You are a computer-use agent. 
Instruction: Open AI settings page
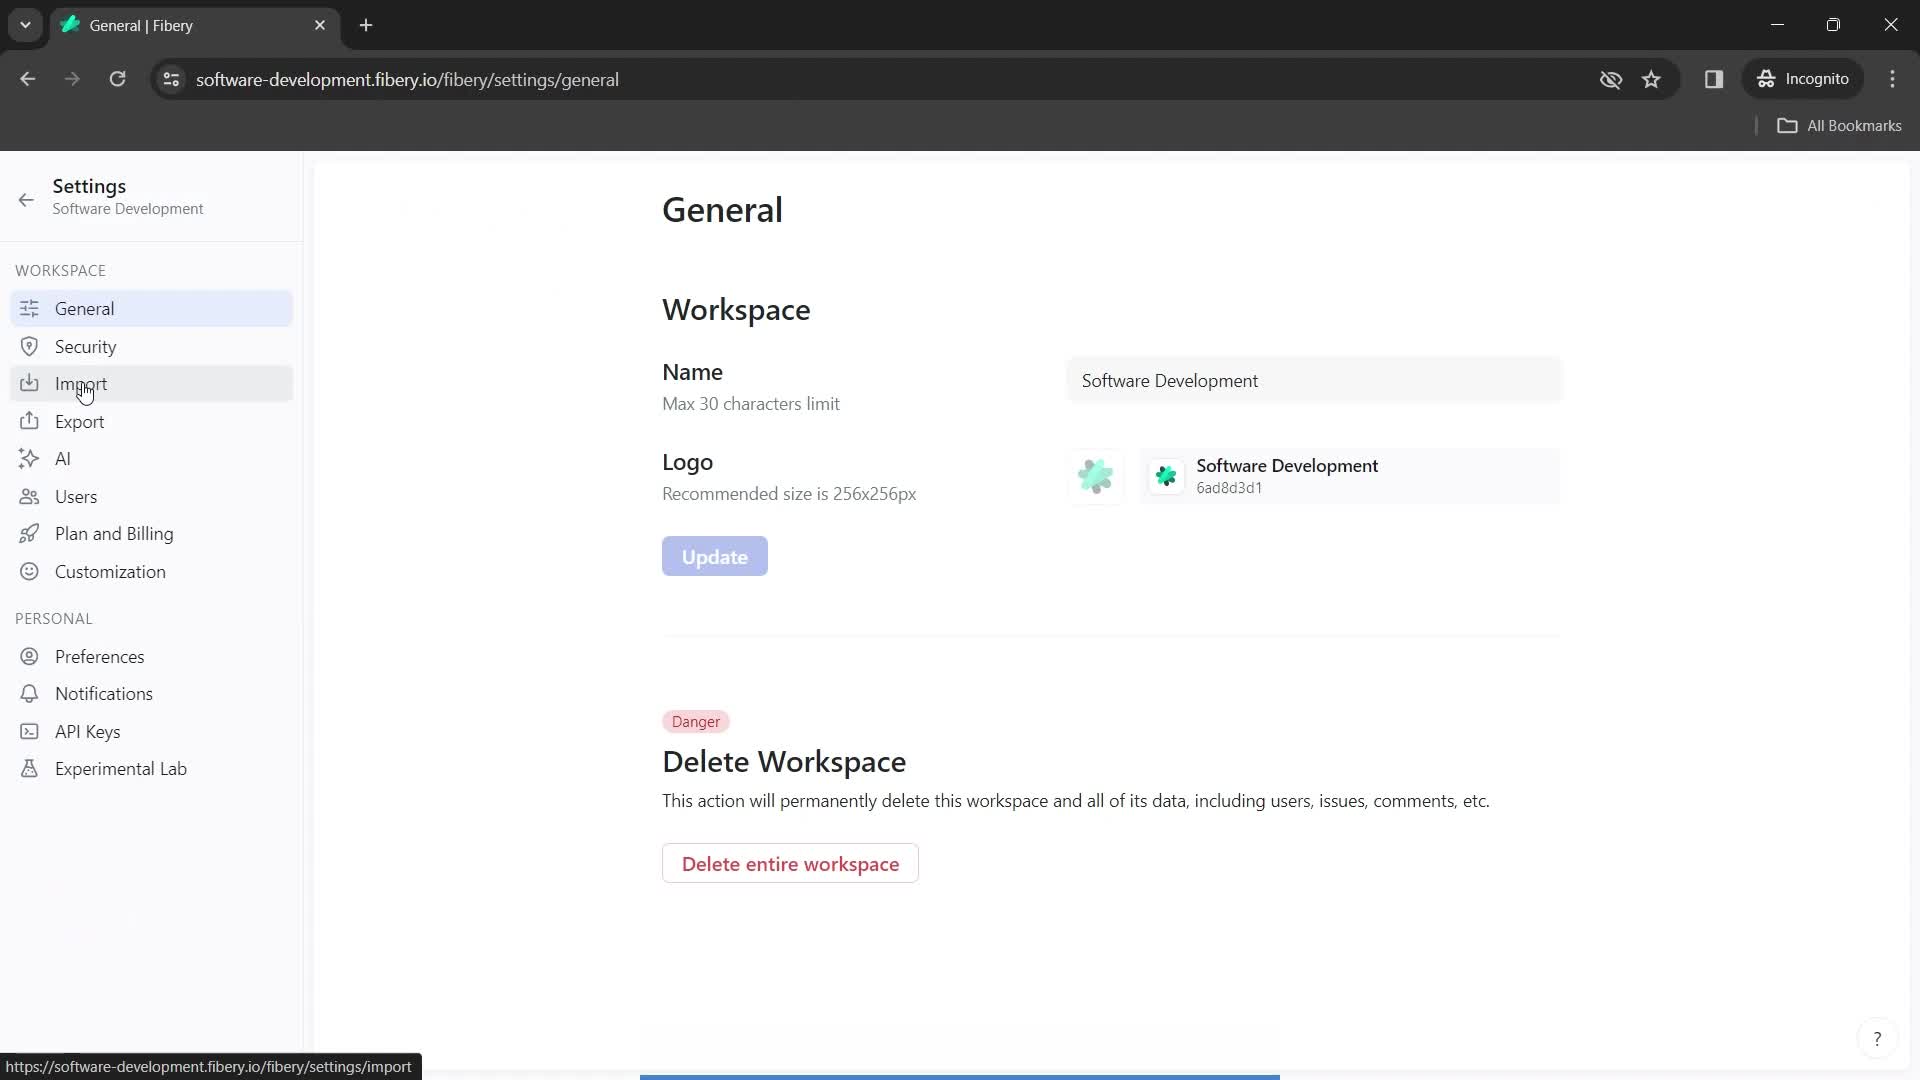(151, 458)
